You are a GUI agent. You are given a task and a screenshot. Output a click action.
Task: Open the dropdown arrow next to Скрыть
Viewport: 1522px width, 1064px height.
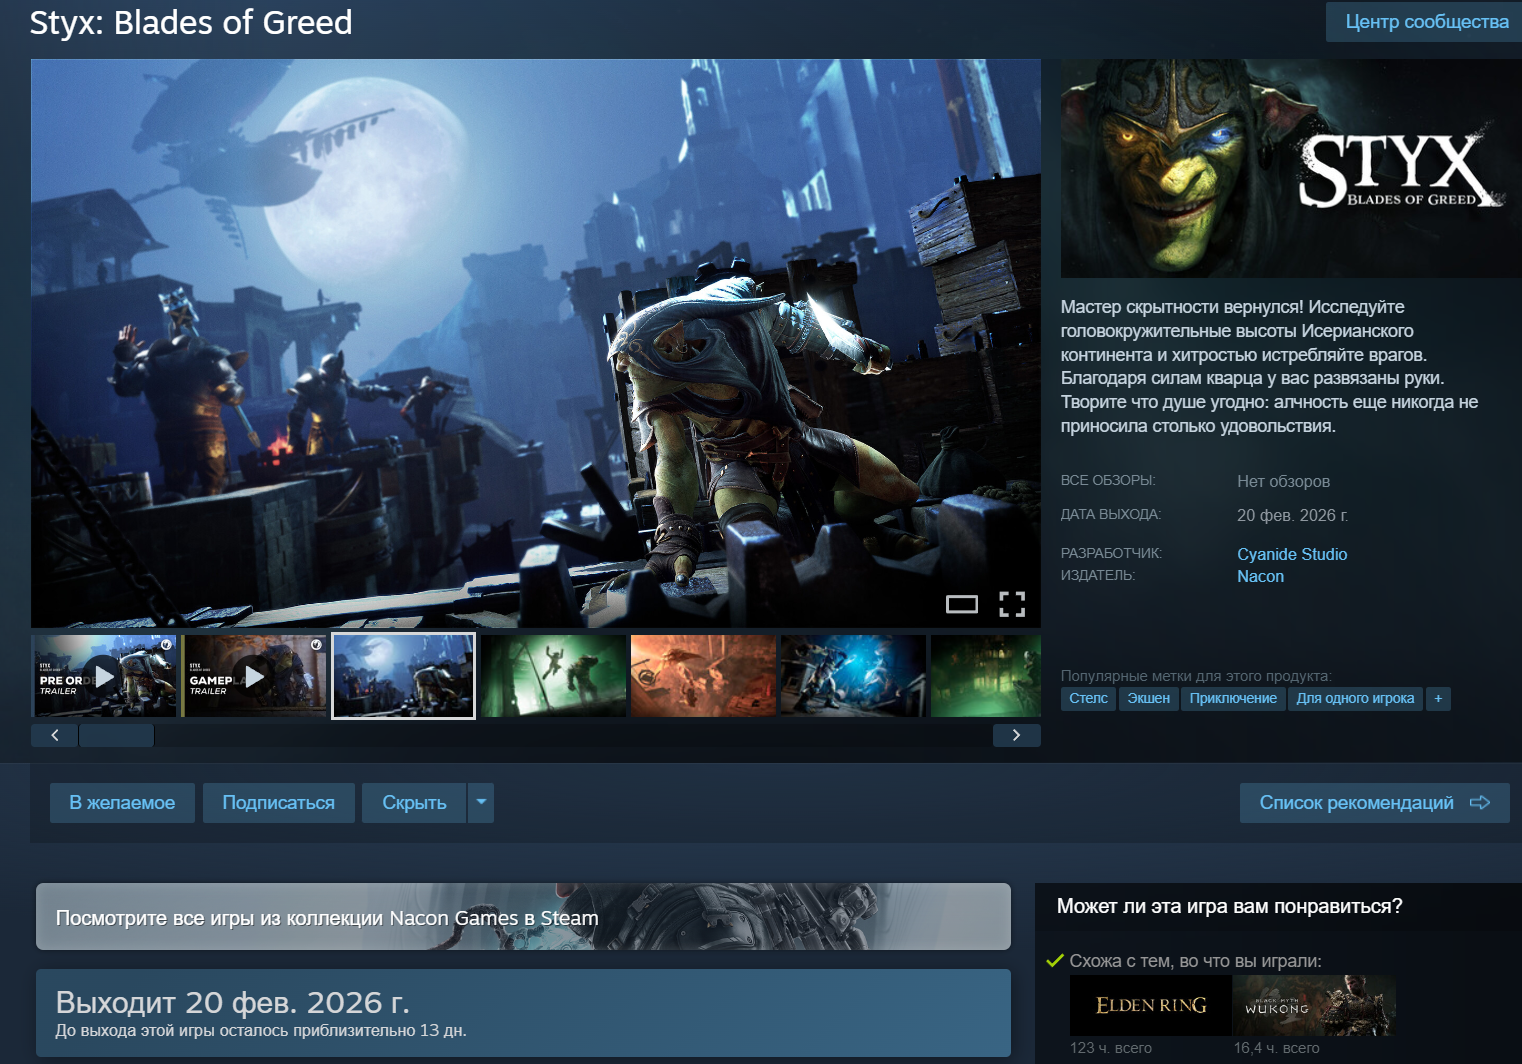click(481, 803)
